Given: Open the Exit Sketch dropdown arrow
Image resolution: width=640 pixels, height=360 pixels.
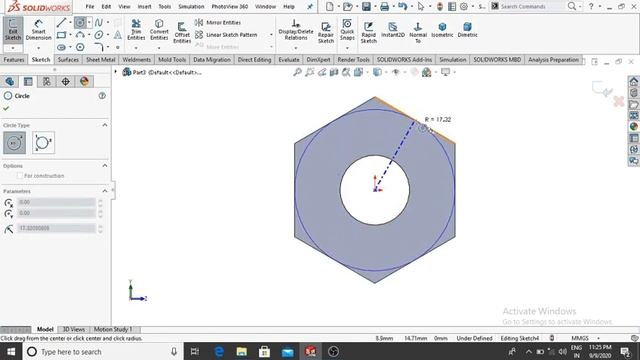Looking at the screenshot, I should 13,48.
